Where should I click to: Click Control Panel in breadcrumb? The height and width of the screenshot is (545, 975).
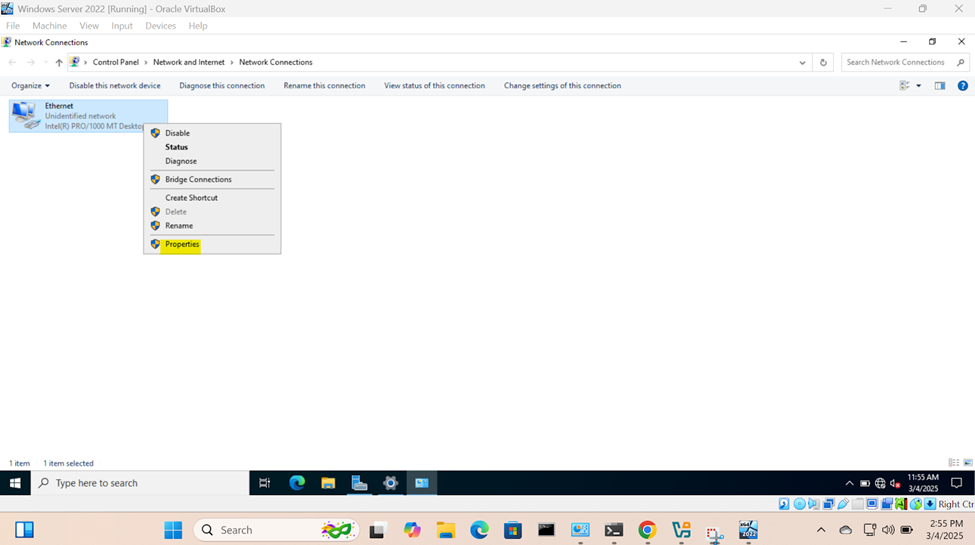(116, 62)
